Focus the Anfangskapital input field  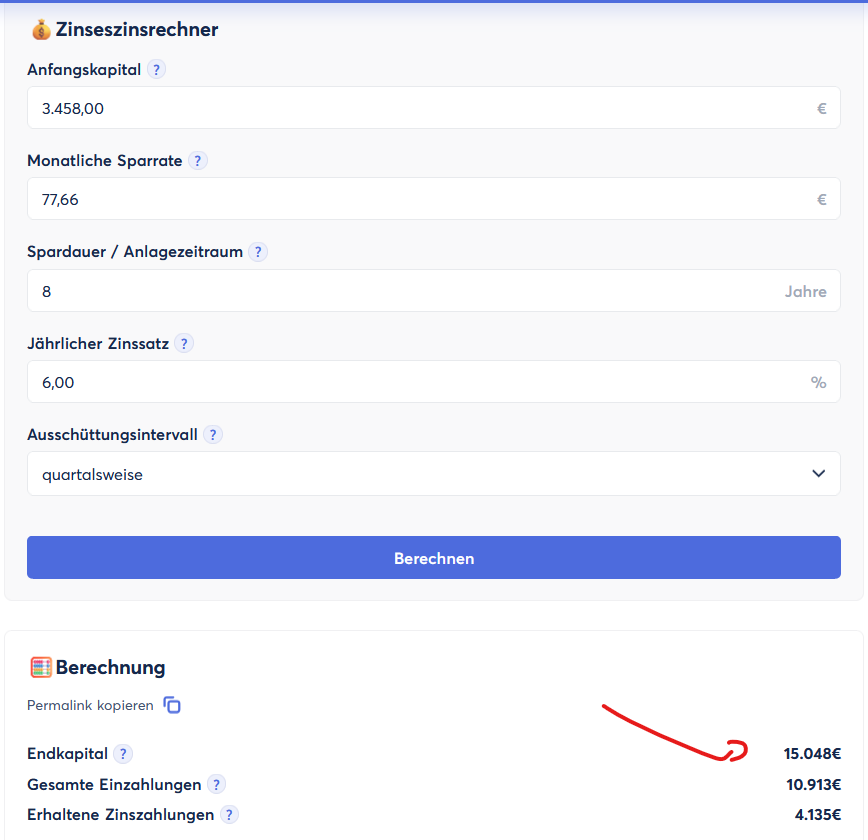[x=420, y=108]
